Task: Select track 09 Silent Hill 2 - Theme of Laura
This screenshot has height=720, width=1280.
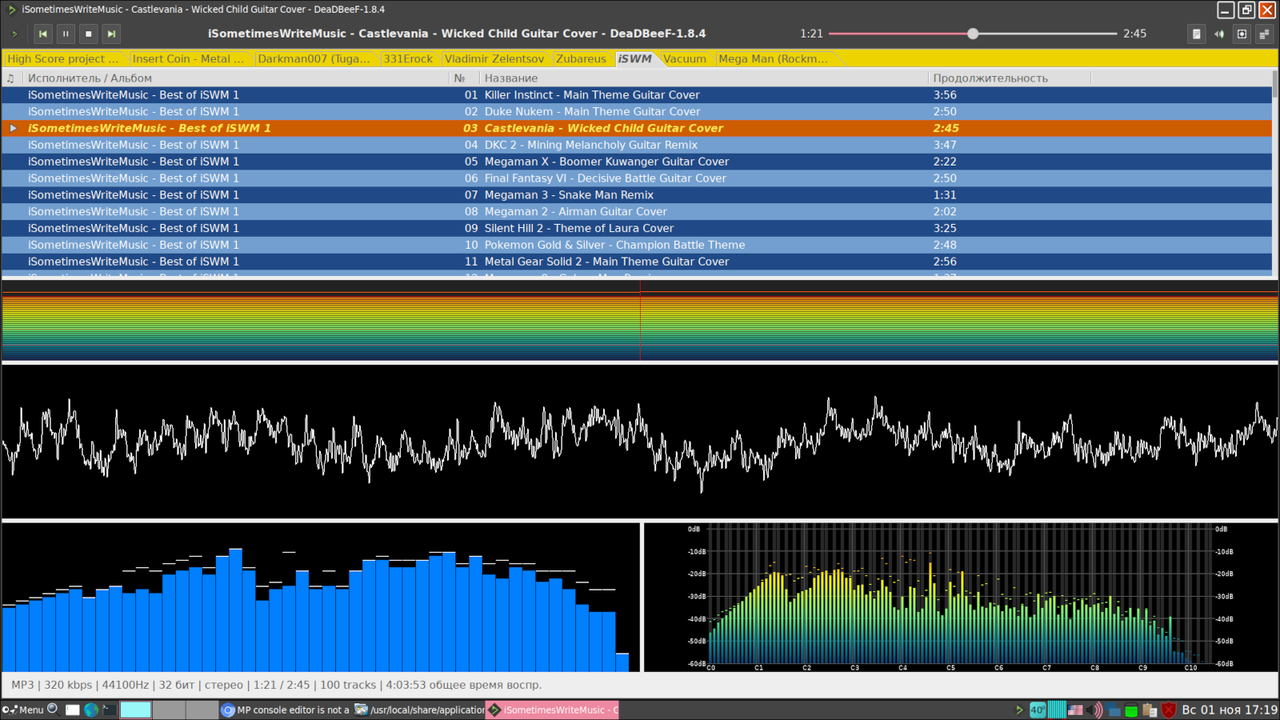Action: click(x=637, y=228)
